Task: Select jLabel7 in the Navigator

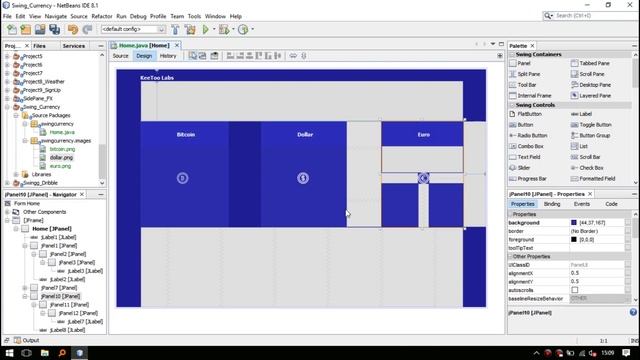Action: click(85, 322)
